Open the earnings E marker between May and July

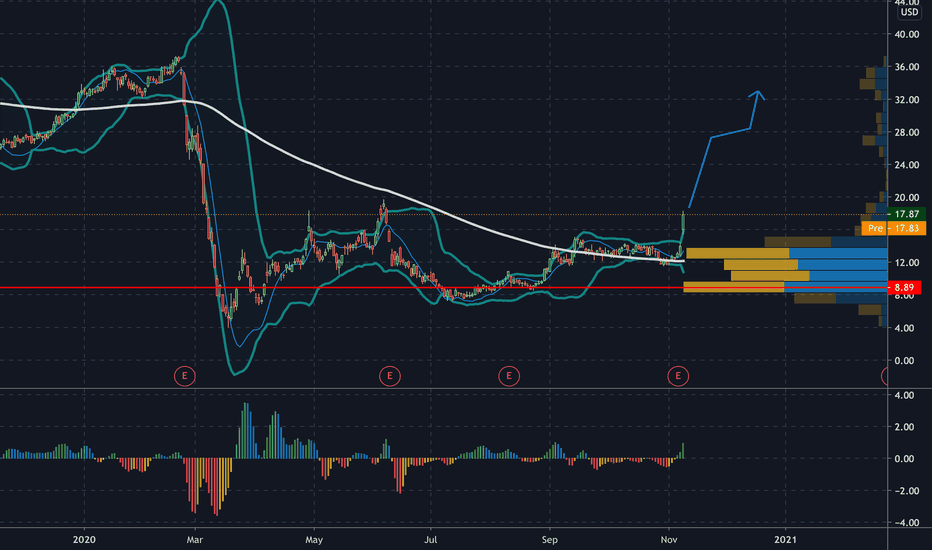(x=389, y=376)
